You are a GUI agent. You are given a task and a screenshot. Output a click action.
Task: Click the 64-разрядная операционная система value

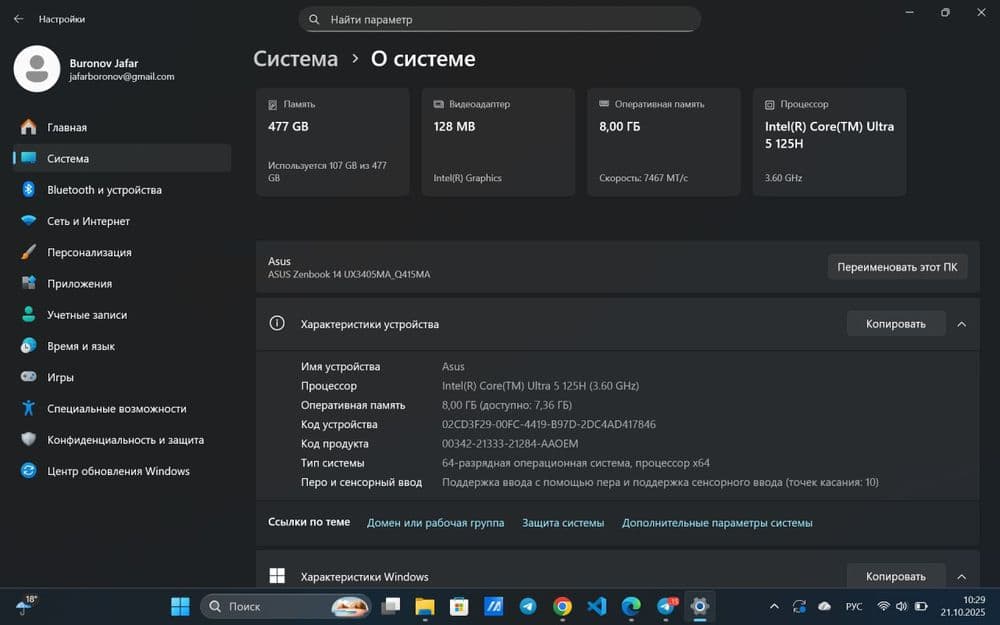pyautogui.click(x=576, y=463)
